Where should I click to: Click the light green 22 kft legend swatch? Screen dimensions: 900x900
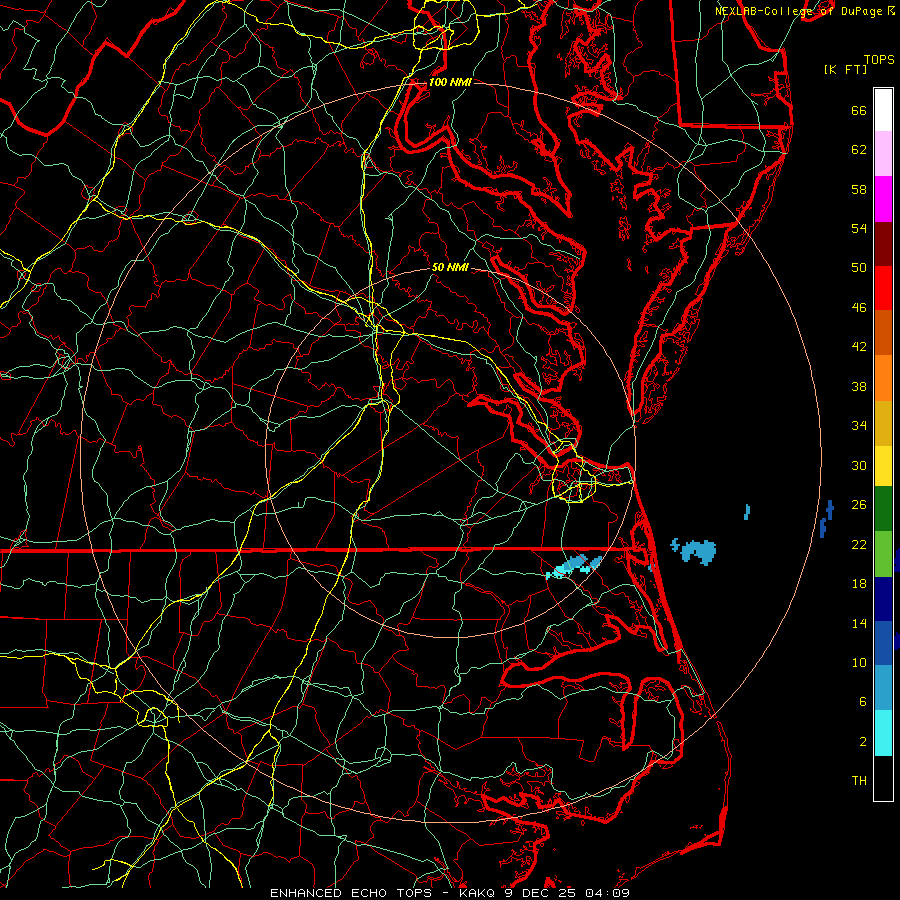[883, 554]
